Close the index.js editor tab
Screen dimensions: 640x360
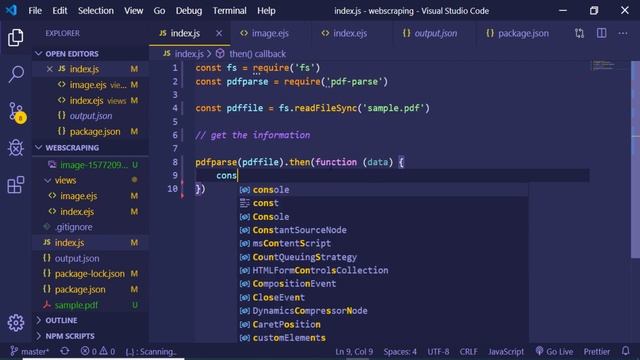click(219, 33)
